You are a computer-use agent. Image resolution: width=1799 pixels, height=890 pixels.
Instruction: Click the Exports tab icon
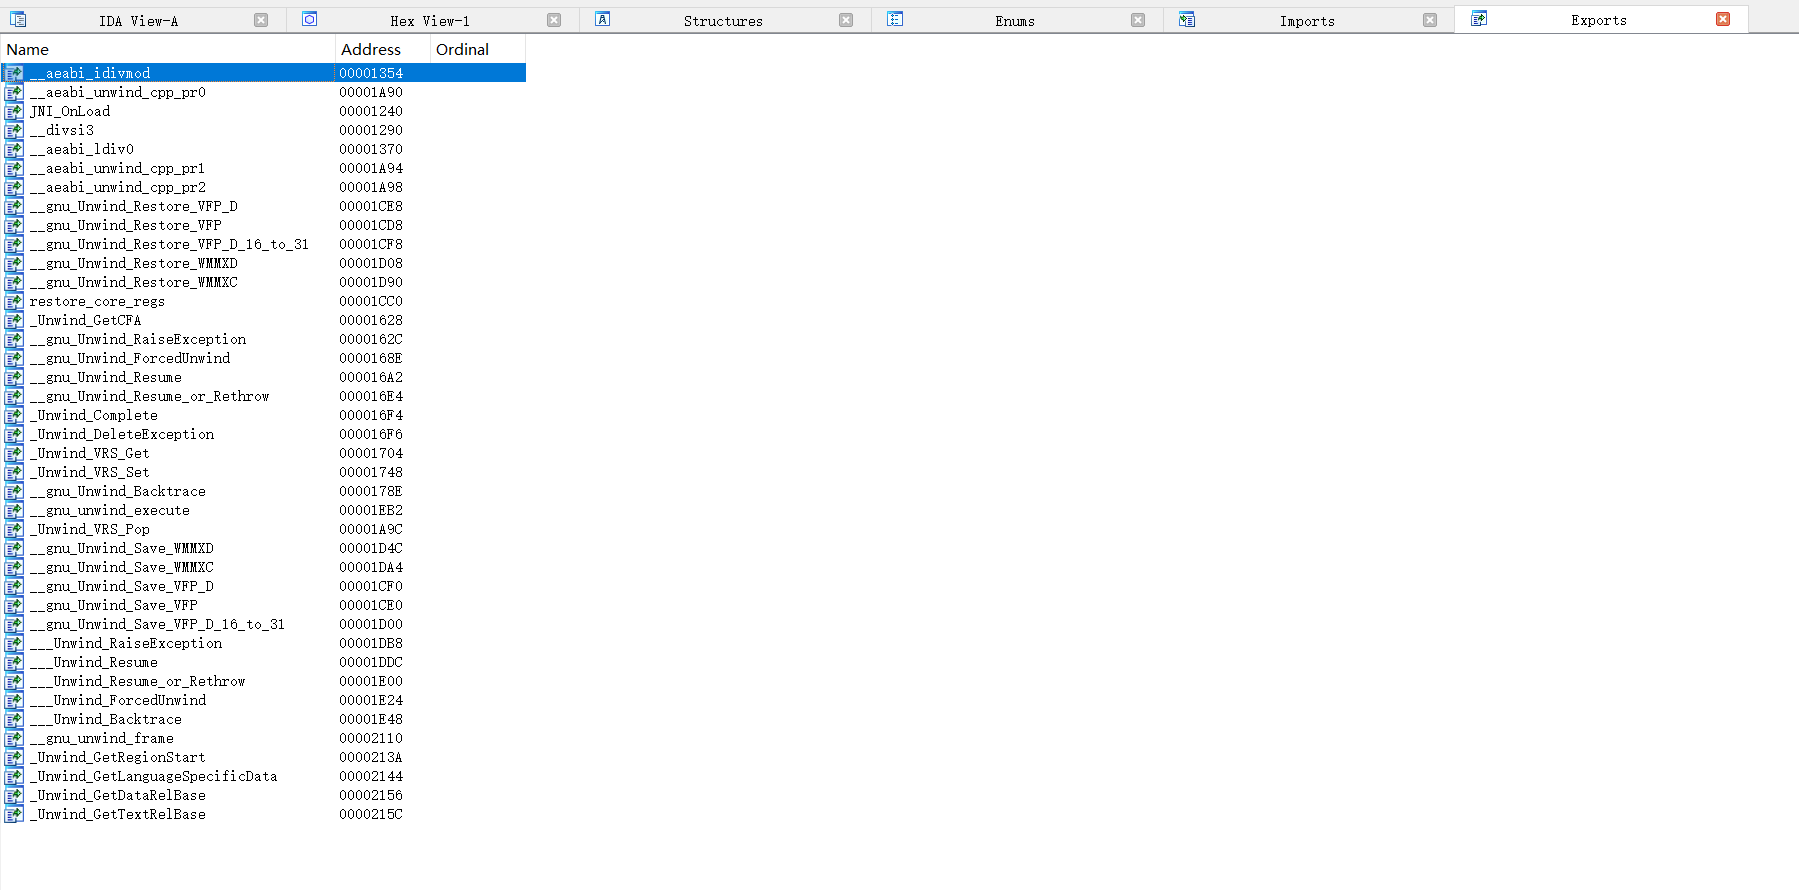tap(1479, 19)
